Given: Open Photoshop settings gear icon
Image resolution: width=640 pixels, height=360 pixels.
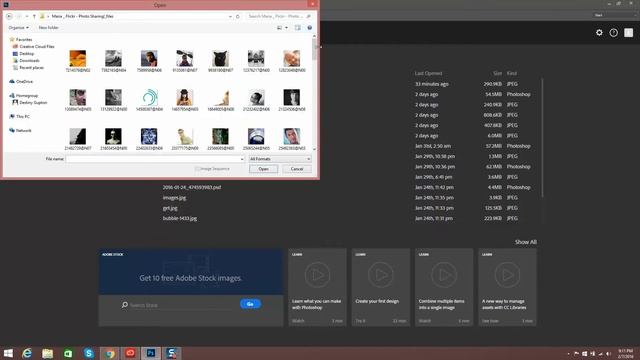Looking at the screenshot, I should coord(599,33).
